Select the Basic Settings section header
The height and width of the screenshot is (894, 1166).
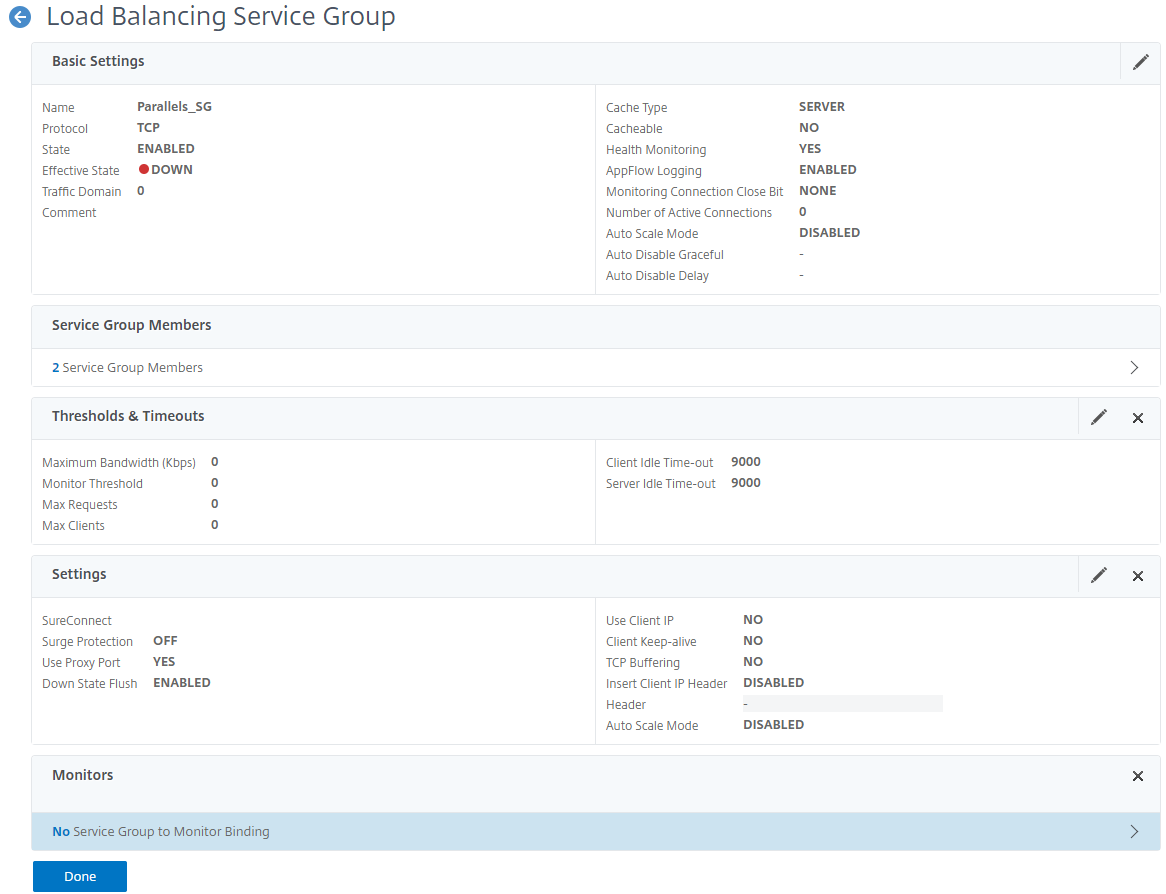click(98, 62)
